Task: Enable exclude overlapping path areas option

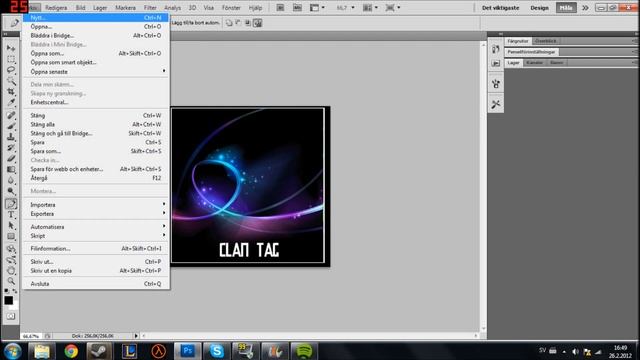Action: (258, 23)
